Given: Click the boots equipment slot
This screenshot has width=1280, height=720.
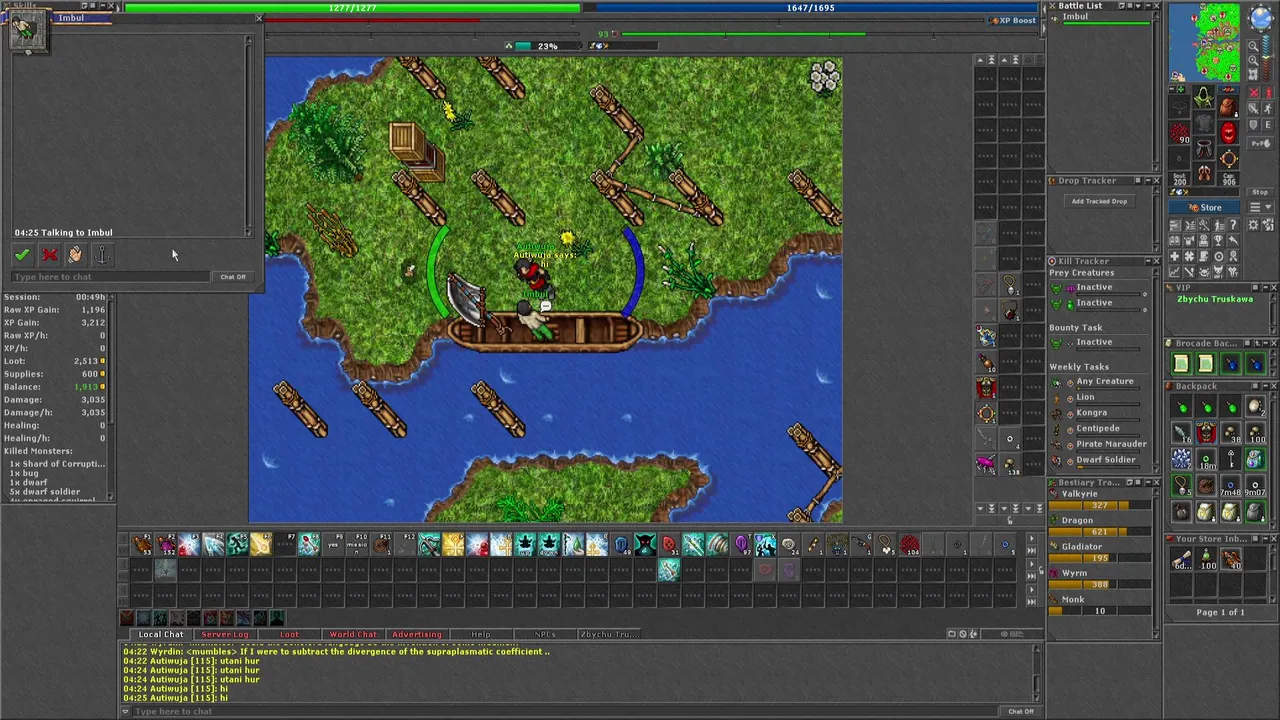Looking at the screenshot, I should coord(1204,174).
